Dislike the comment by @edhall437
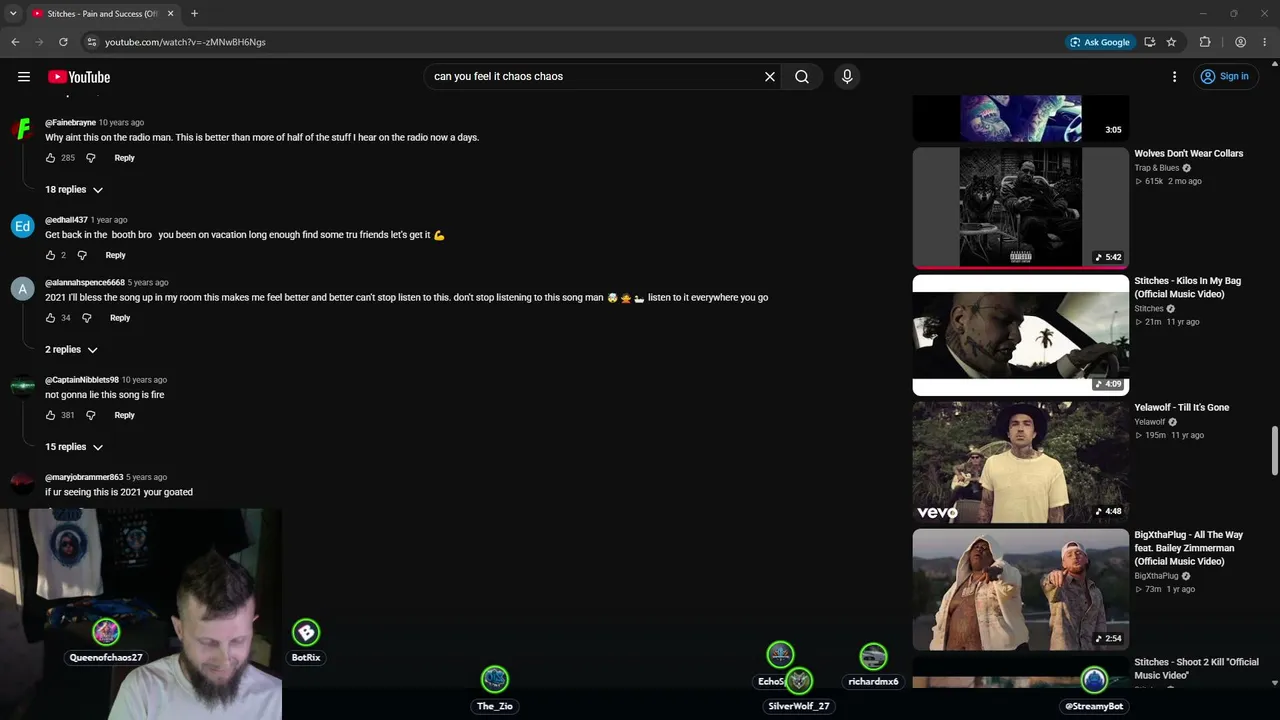 click(x=82, y=255)
